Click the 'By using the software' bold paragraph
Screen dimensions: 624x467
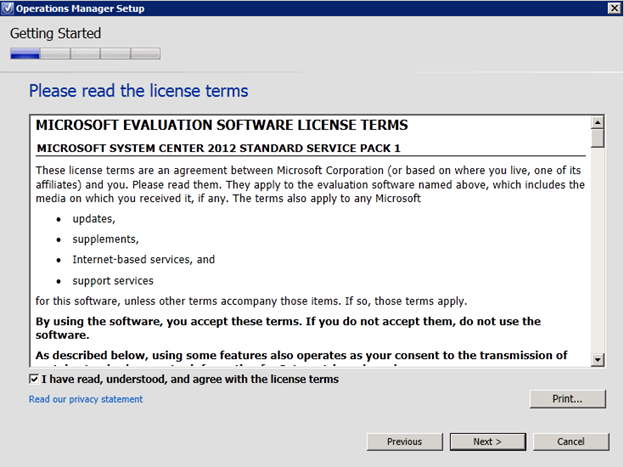click(x=288, y=328)
